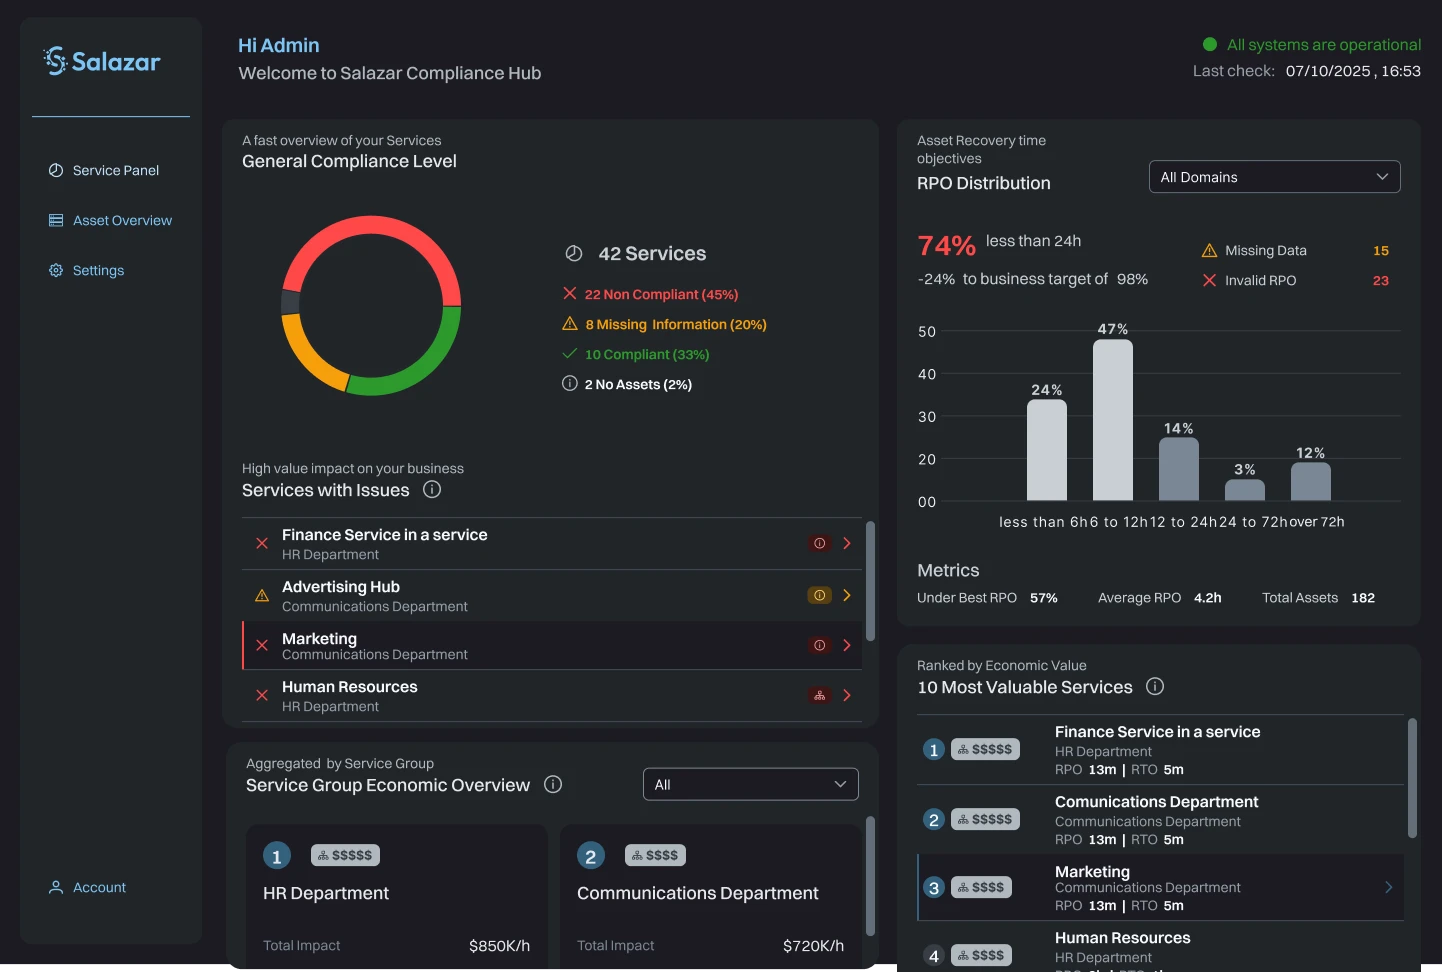The height and width of the screenshot is (972, 1442).
Task: Click the pie chart icon beside 42 Services
Action: [574, 254]
